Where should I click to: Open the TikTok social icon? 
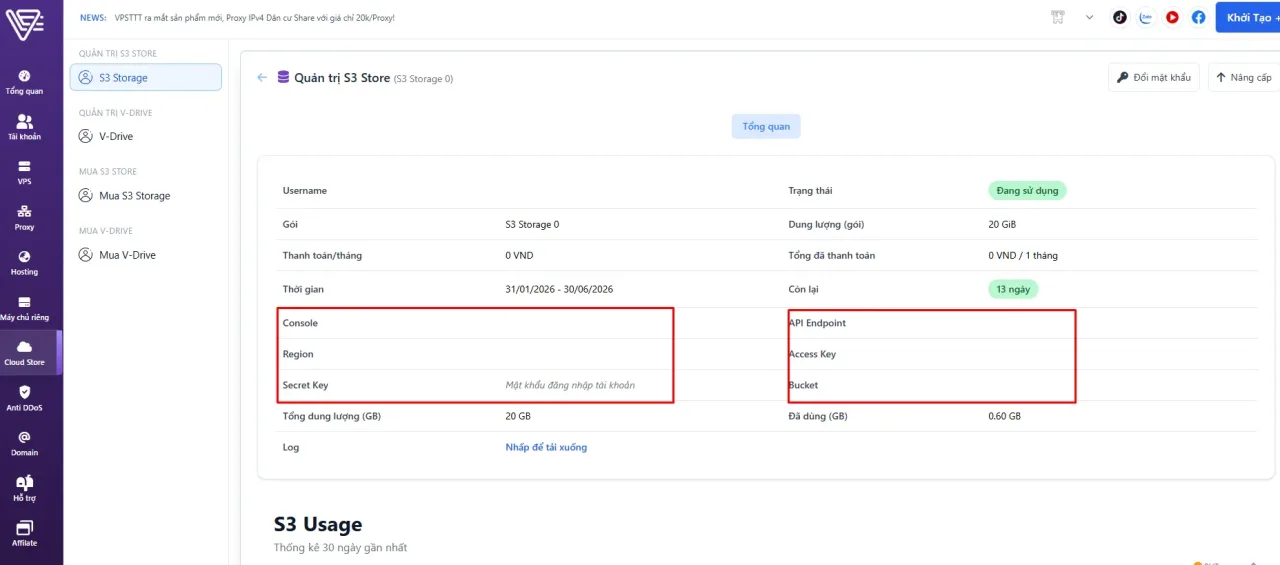(1120, 17)
